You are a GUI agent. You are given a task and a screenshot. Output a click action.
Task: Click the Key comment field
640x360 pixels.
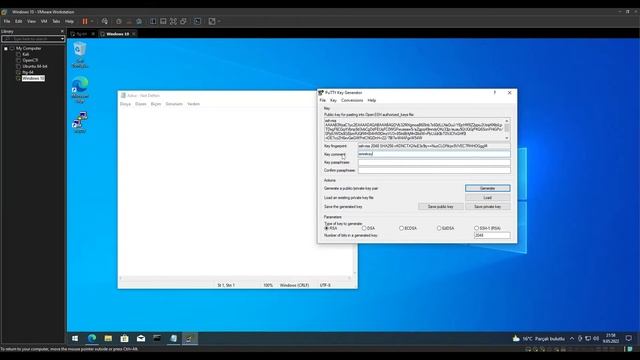434,154
